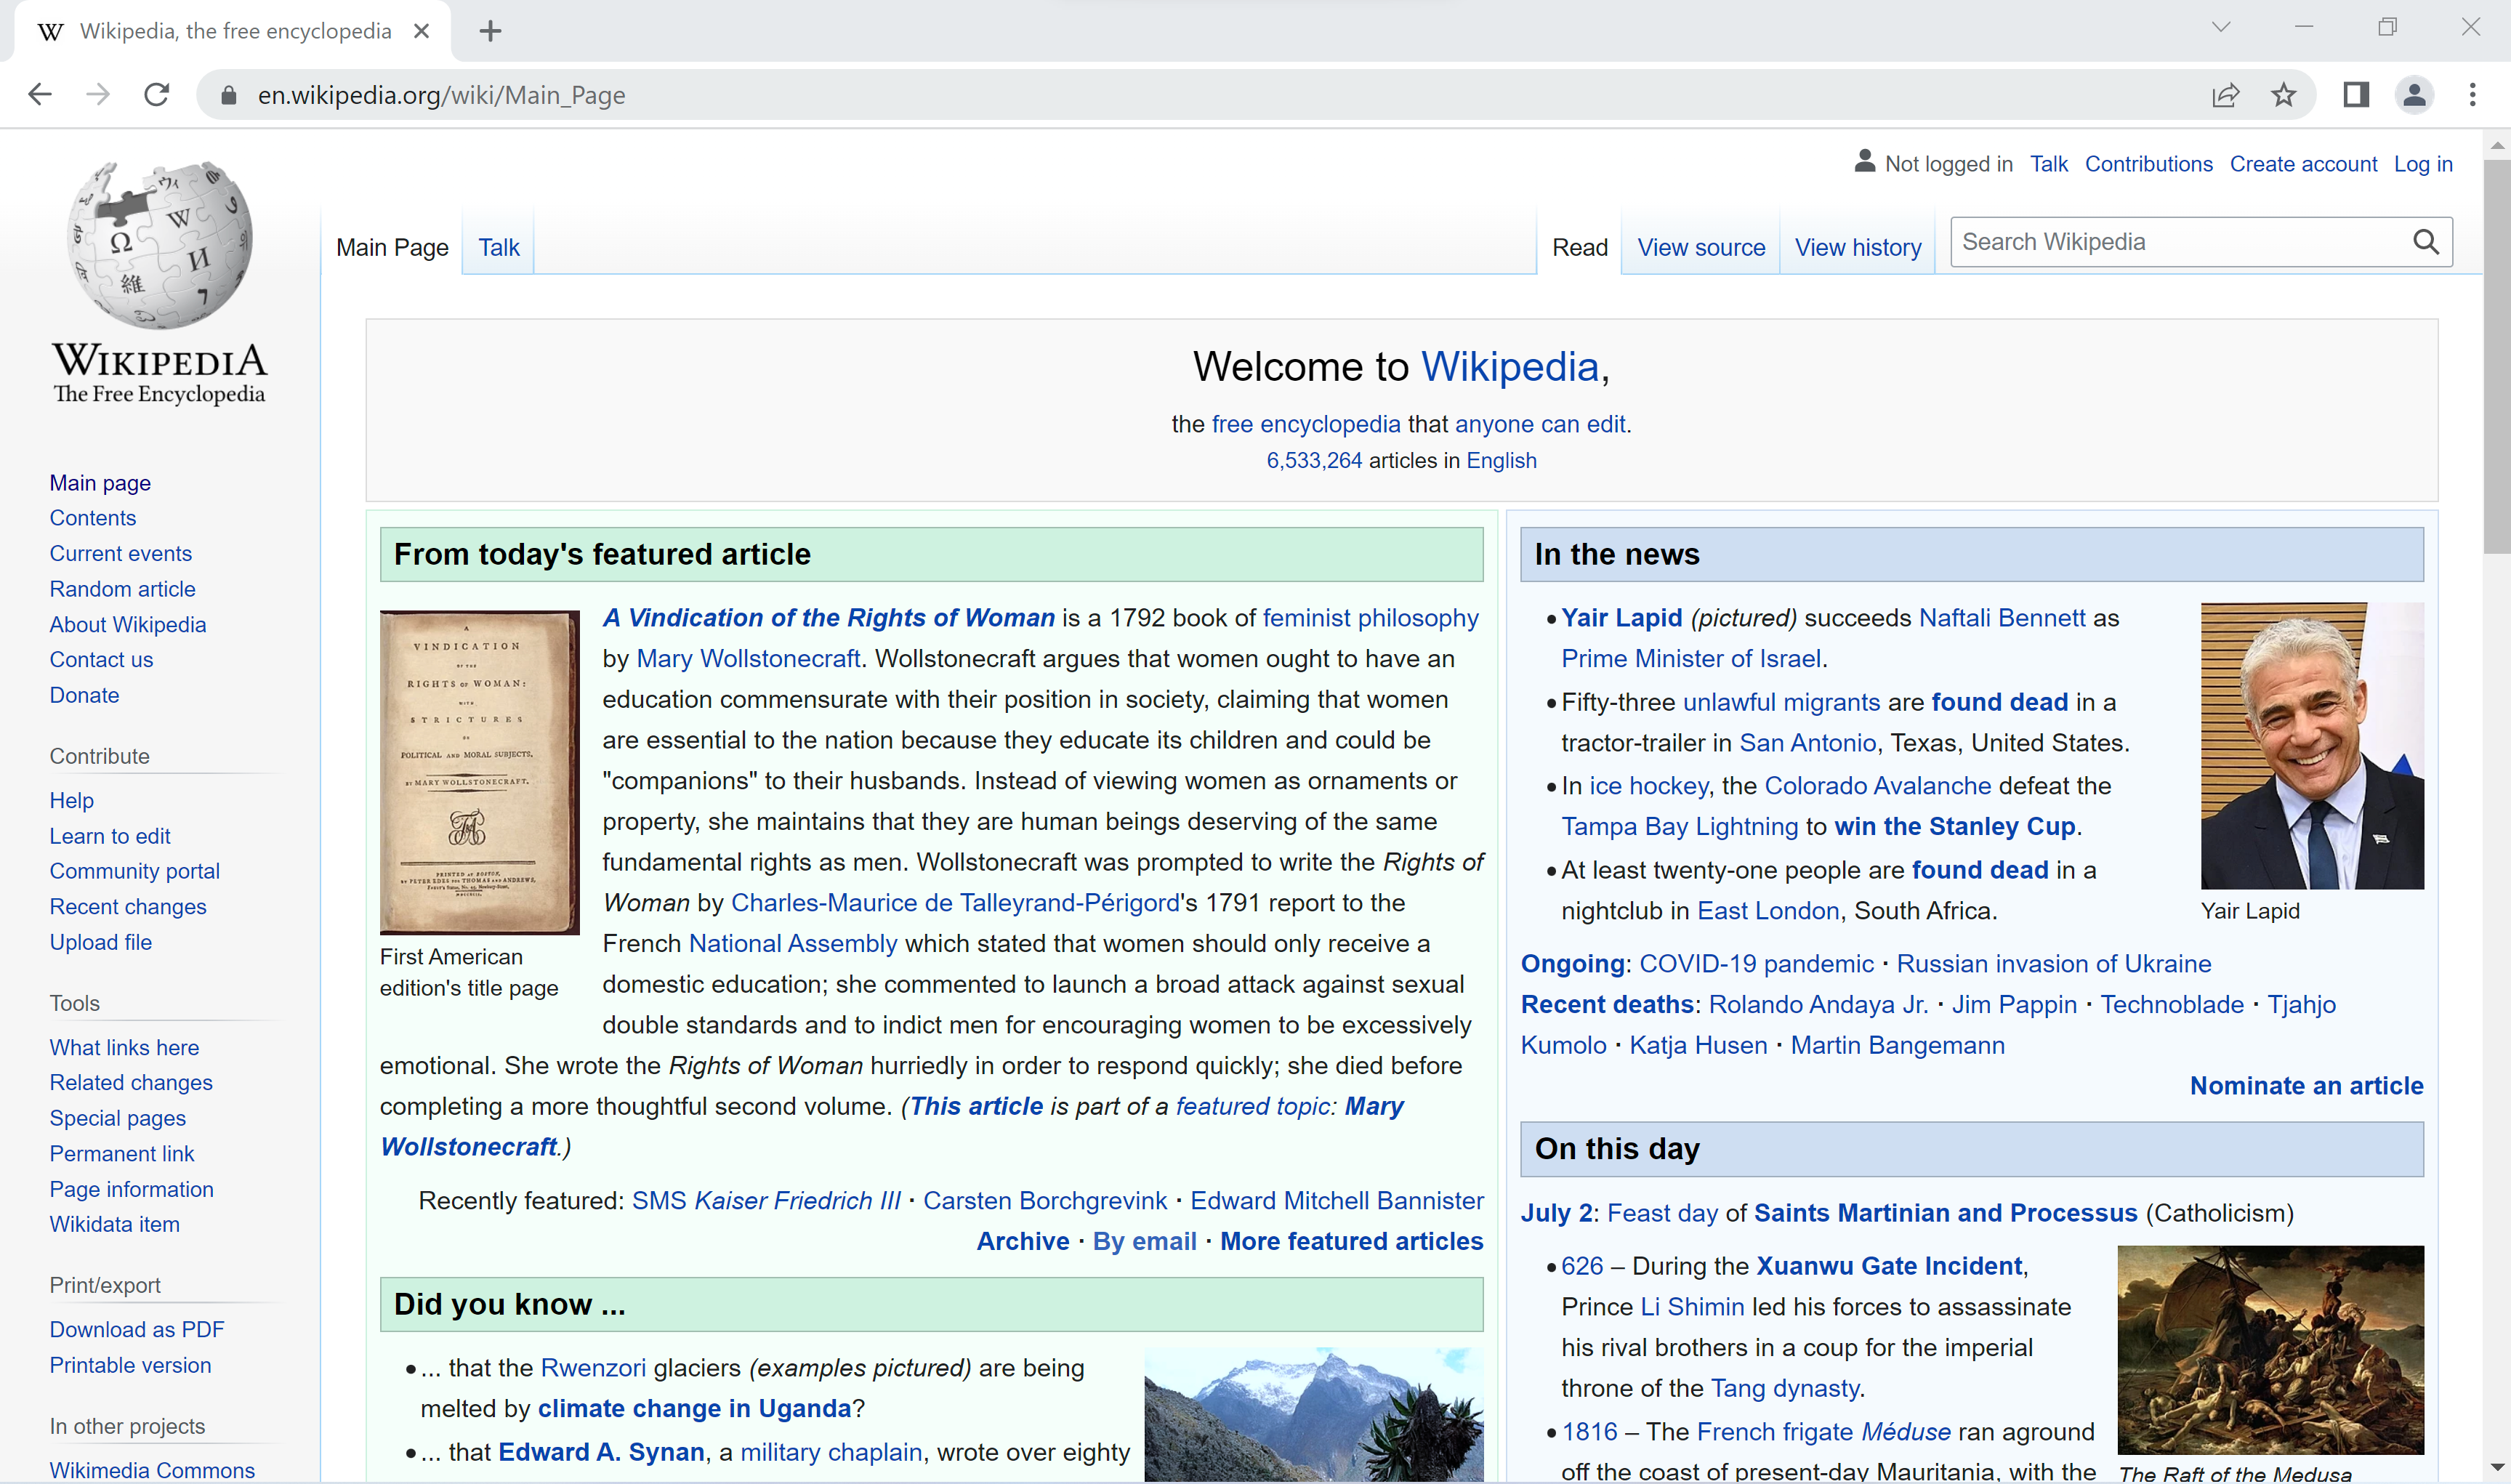This screenshot has width=2511, height=1484.
Task: Open the Yair Lapid news link
Action: 1621,618
